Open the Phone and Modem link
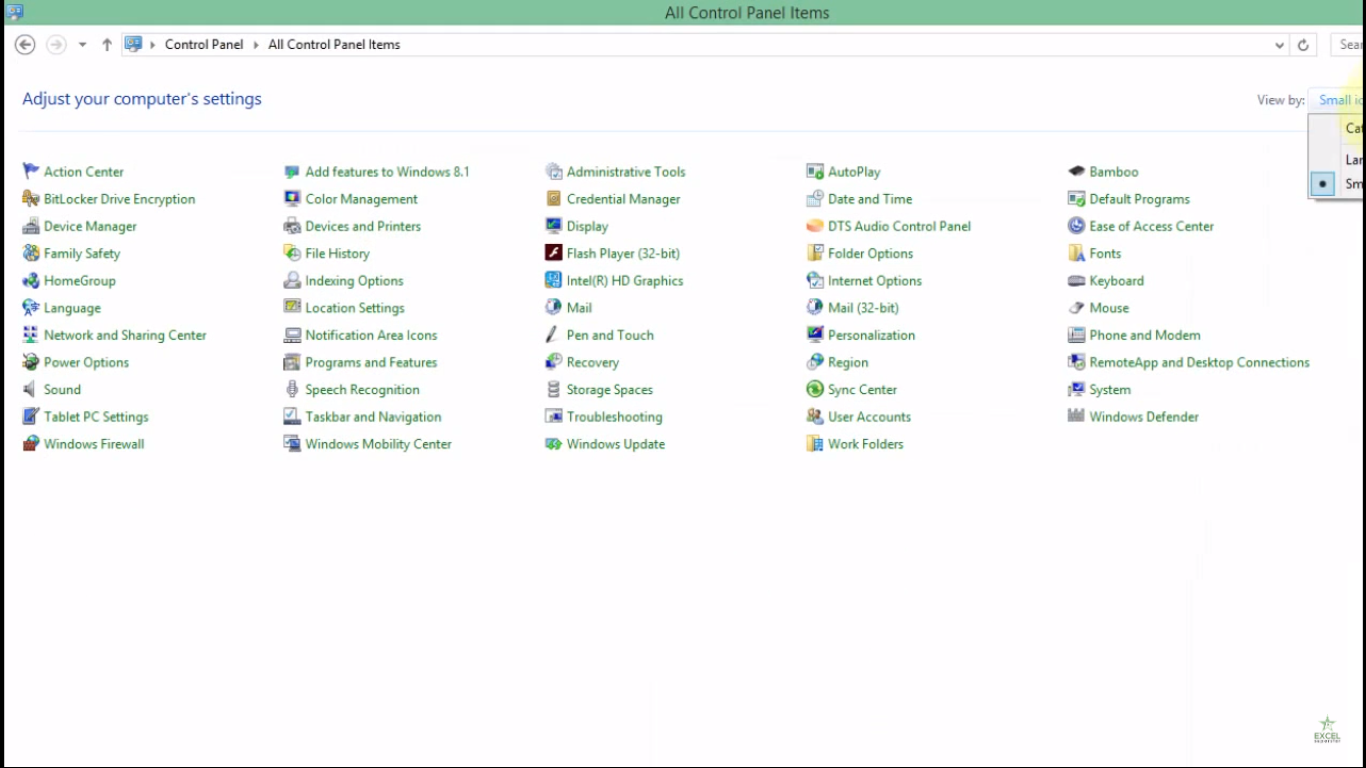The width and height of the screenshot is (1366, 768). click(1145, 335)
